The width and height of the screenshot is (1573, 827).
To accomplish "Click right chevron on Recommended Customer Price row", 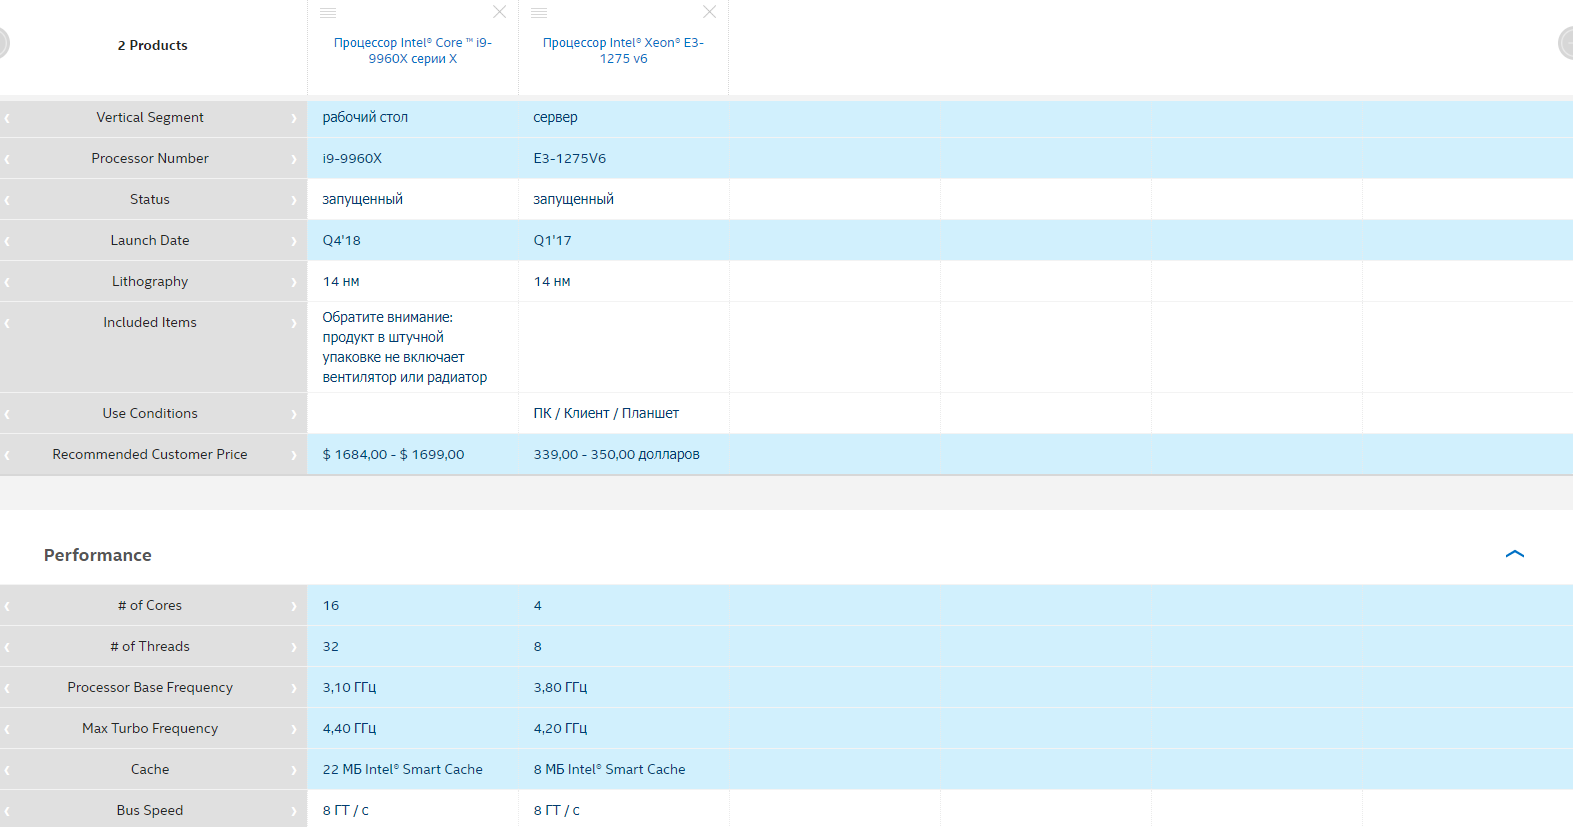I will pyautogui.click(x=294, y=455).
